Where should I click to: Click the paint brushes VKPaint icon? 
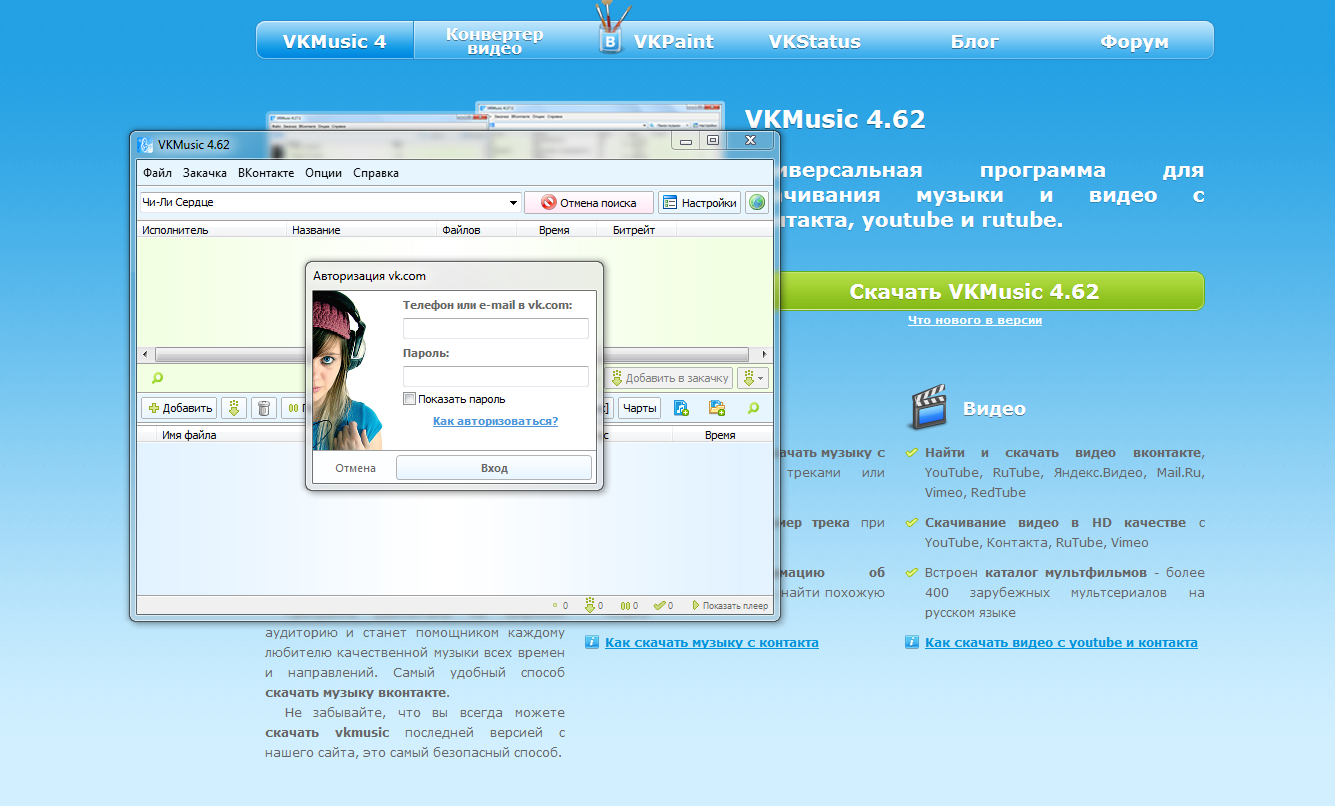click(x=609, y=28)
